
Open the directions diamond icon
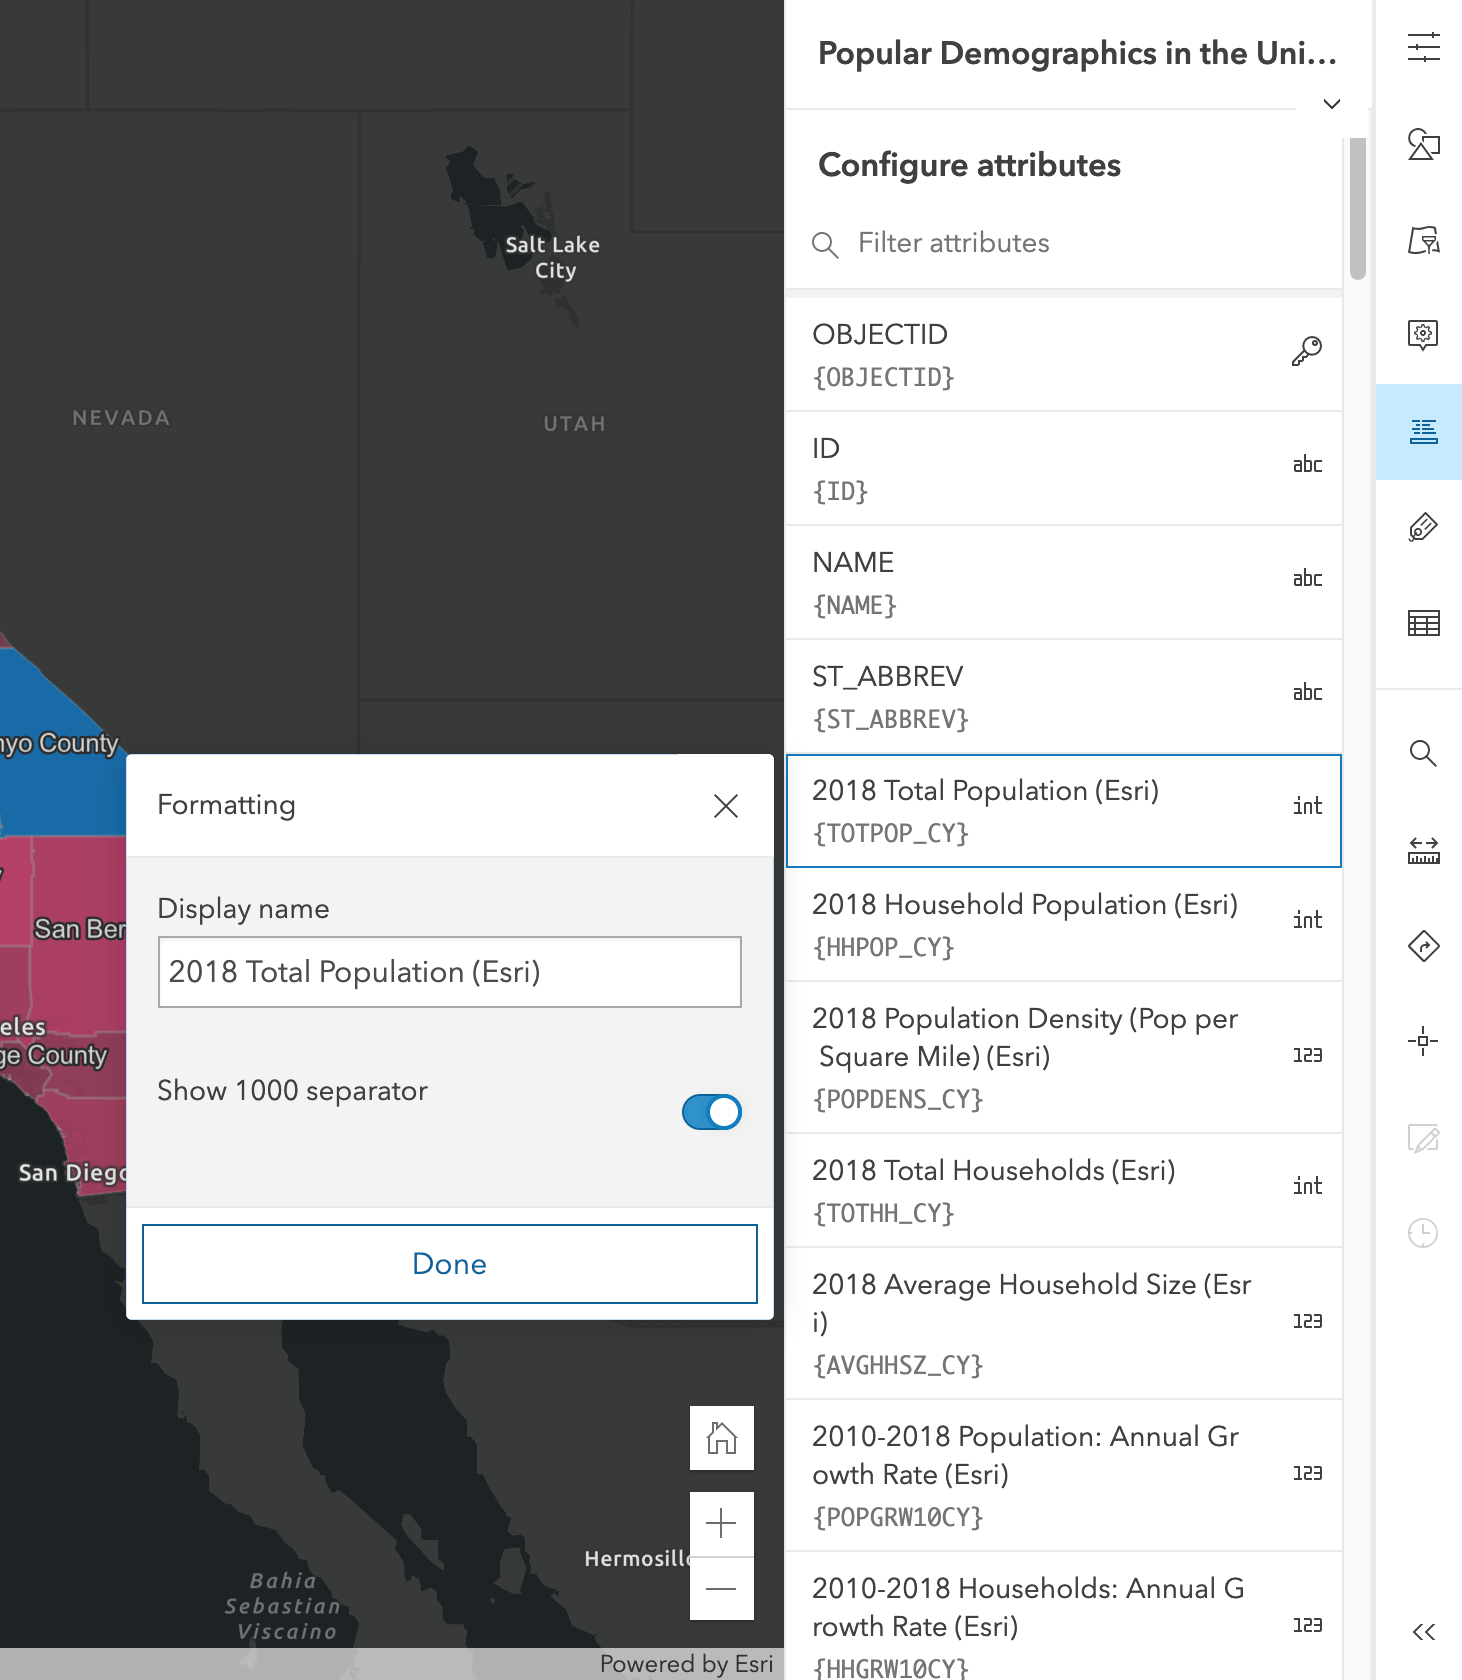(x=1423, y=945)
